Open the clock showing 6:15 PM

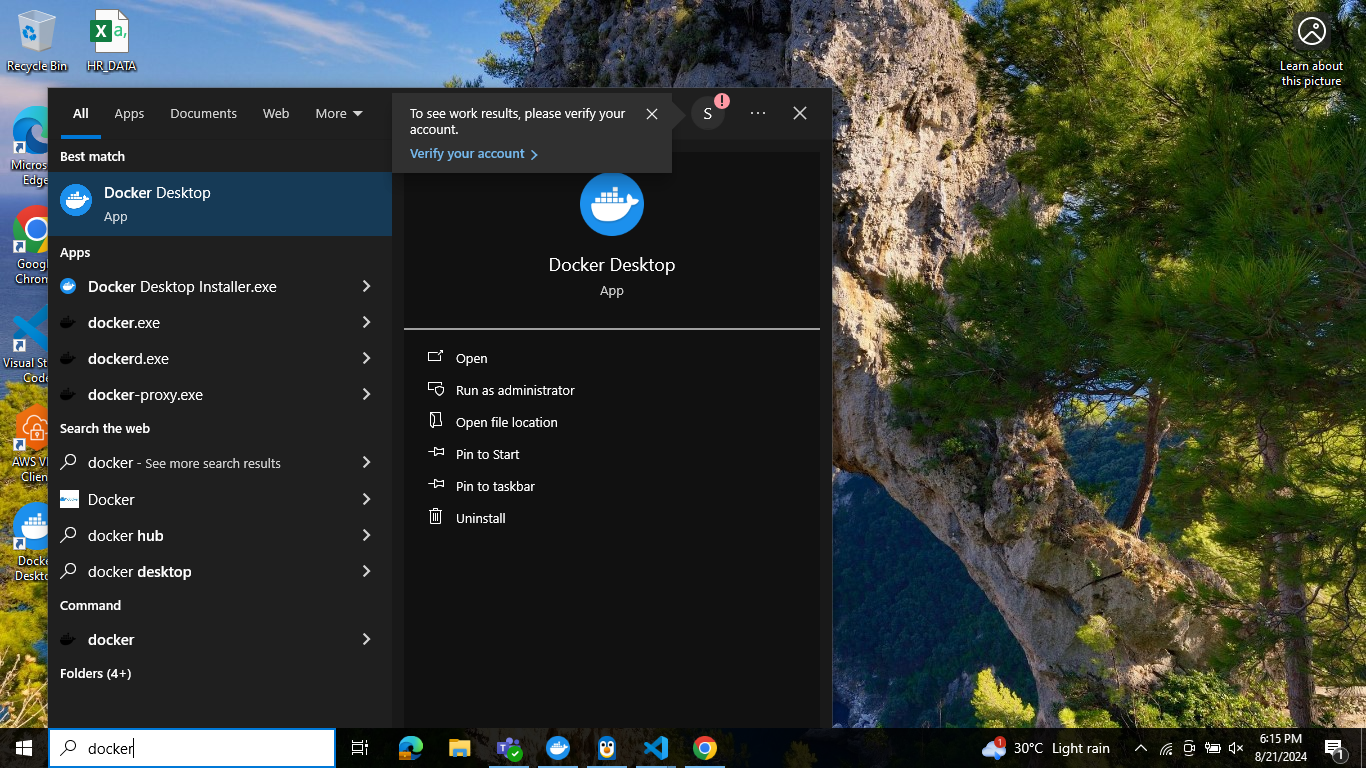click(x=1280, y=748)
